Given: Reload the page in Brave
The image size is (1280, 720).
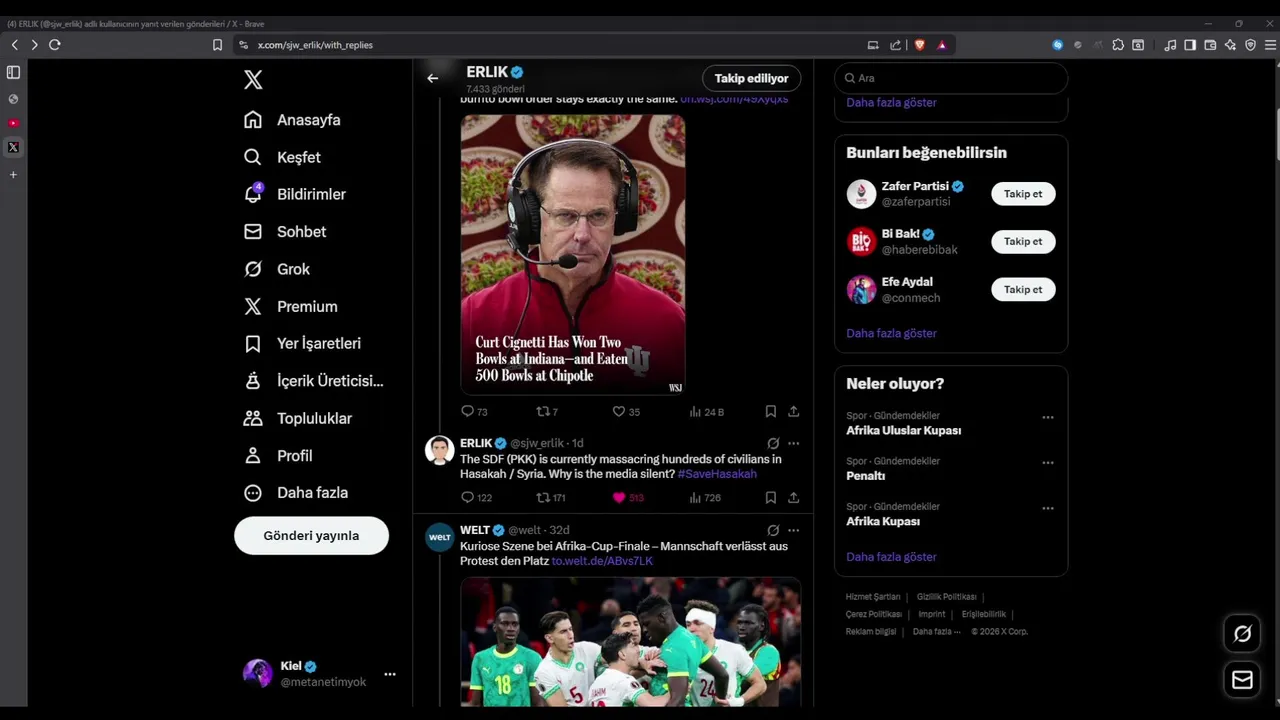Looking at the screenshot, I should tap(54, 45).
